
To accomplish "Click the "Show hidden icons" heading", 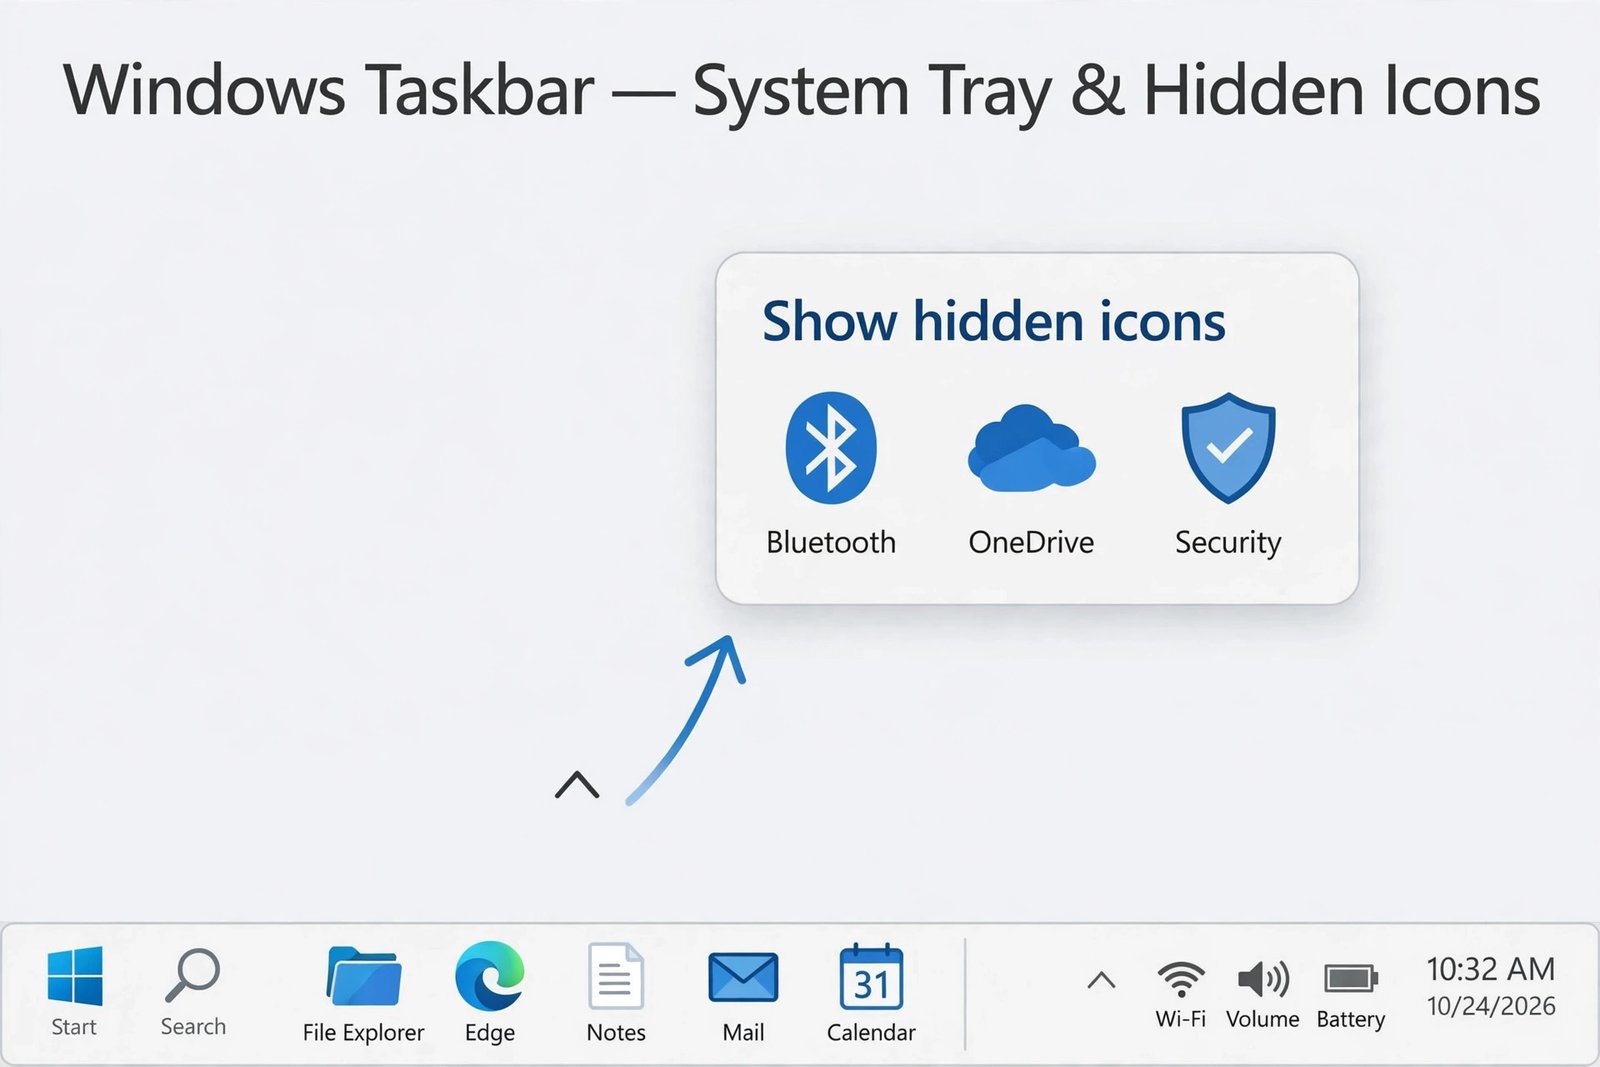I will pyautogui.click(x=994, y=321).
